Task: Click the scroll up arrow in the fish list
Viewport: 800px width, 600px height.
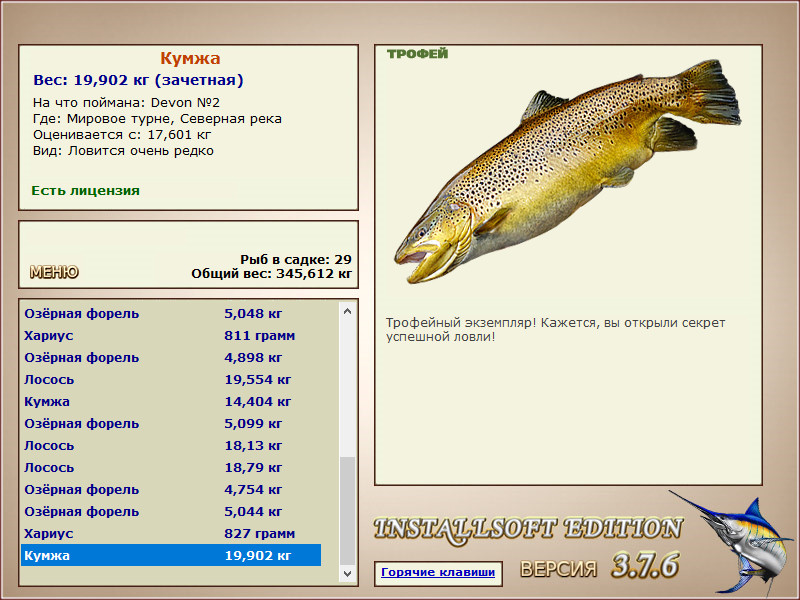Action: click(347, 311)
